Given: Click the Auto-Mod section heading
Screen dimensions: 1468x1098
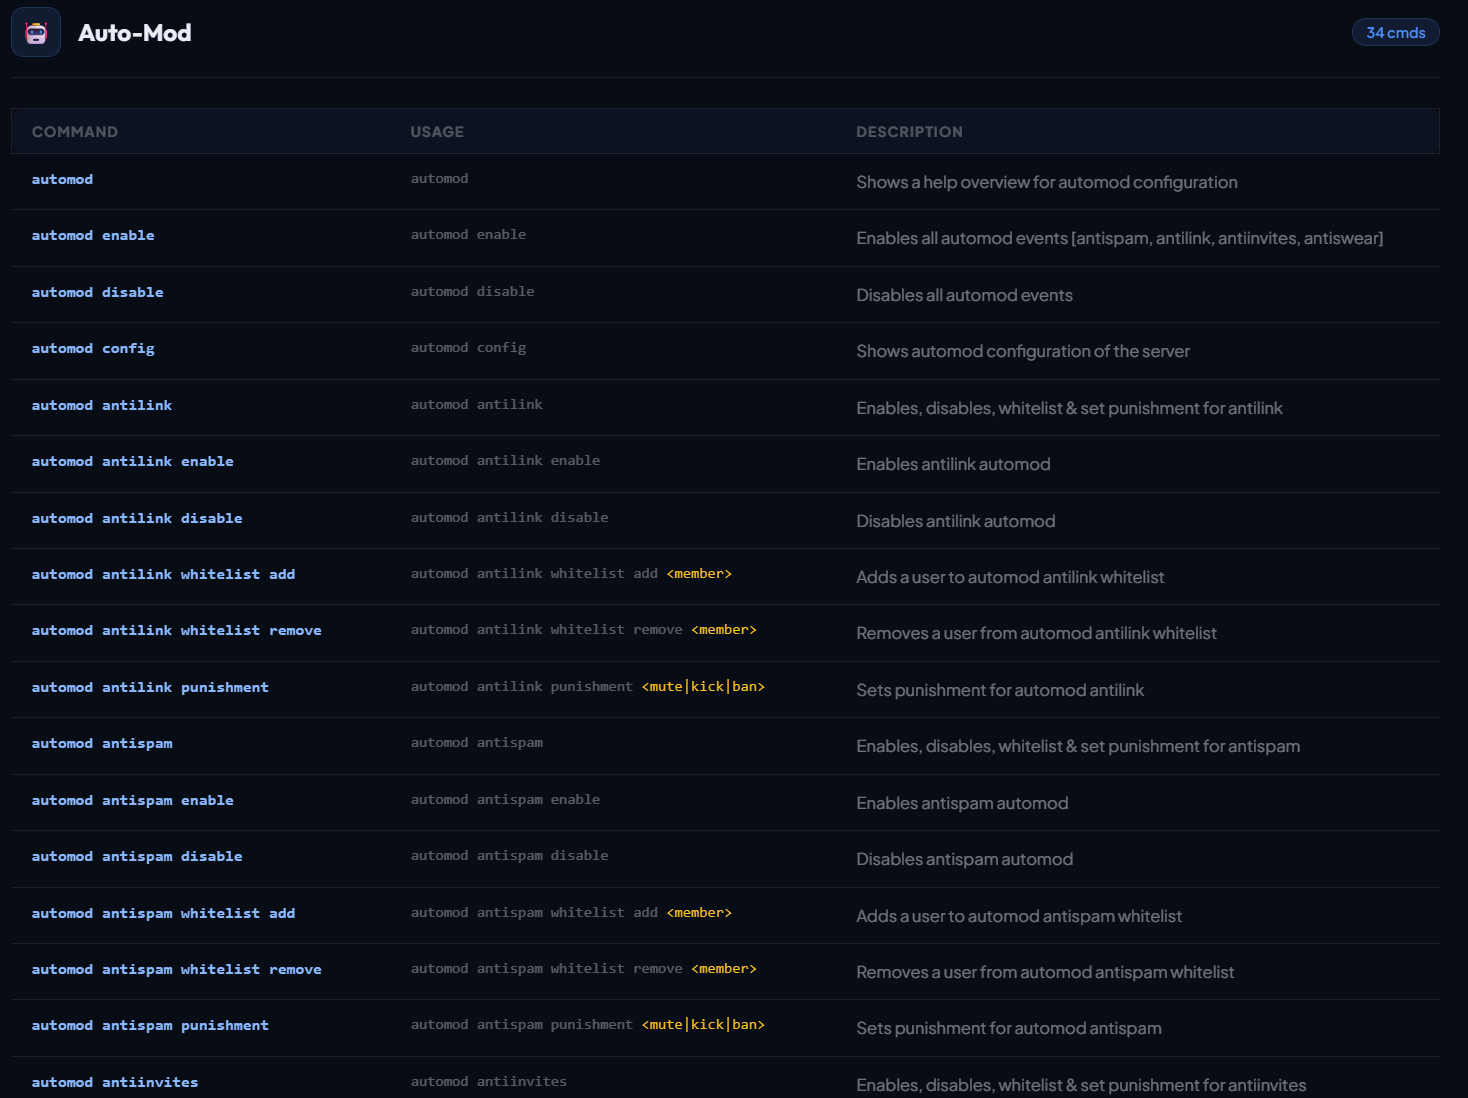Looking at the screenshot, I should 135,33.
